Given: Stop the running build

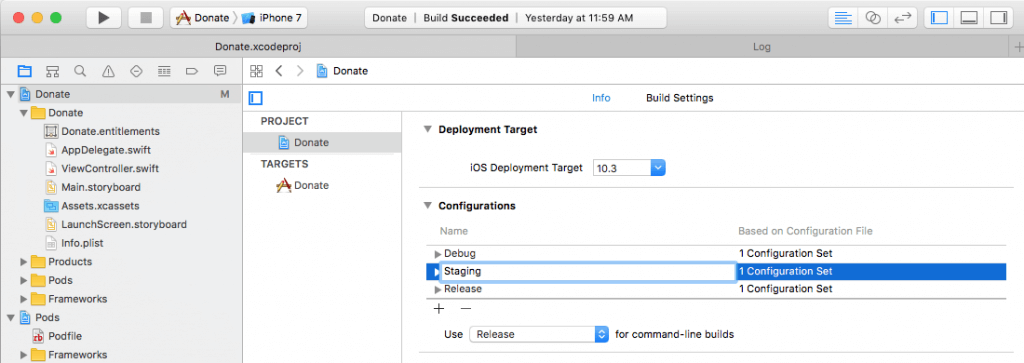Looking at the screenshot, I should point(146,18).
